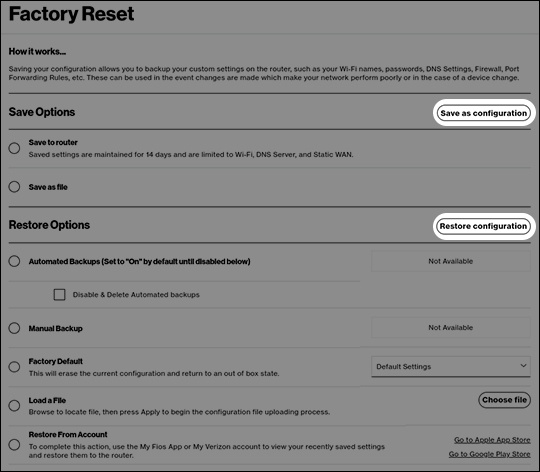Select the Factory Default radio button
Image resolution: width=540 pixels, height=472 pixels.
(14, 367)
